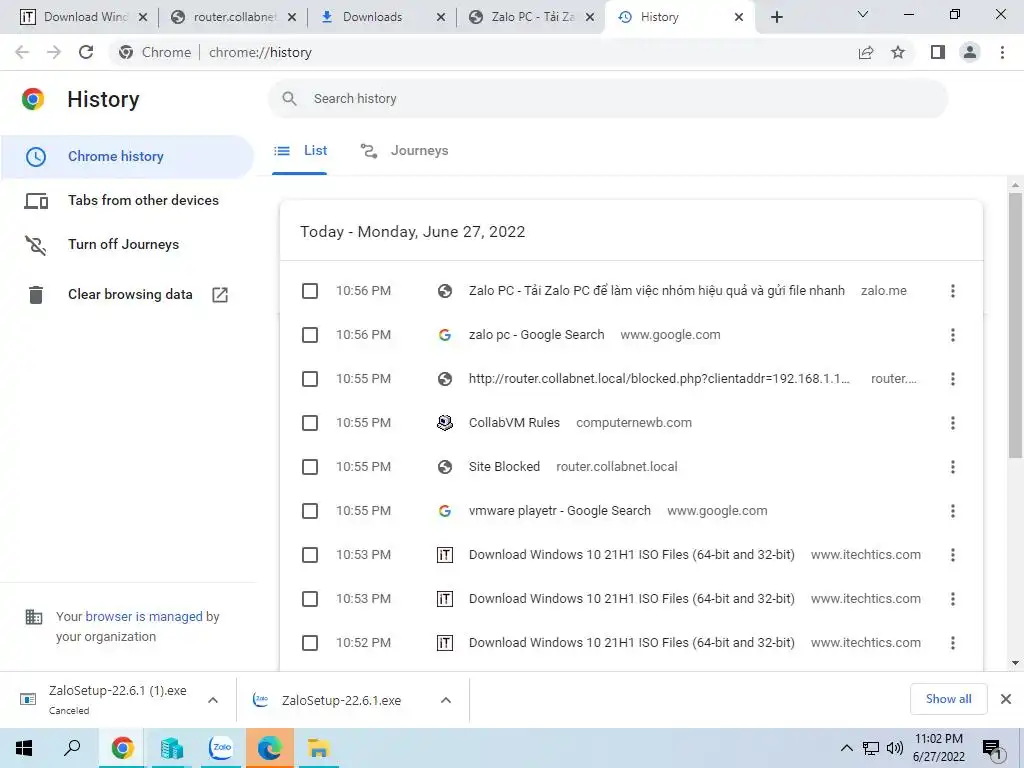The width and height of the screenshot is (1024, 768).
Task: Open the tab search chevron
Action: point(863,14)
